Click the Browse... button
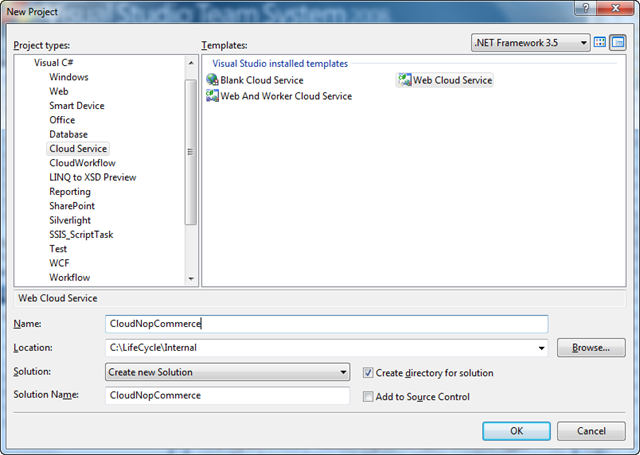Viewport: 640px width, 455px height. pyautogui.click(x=591, y=348)
